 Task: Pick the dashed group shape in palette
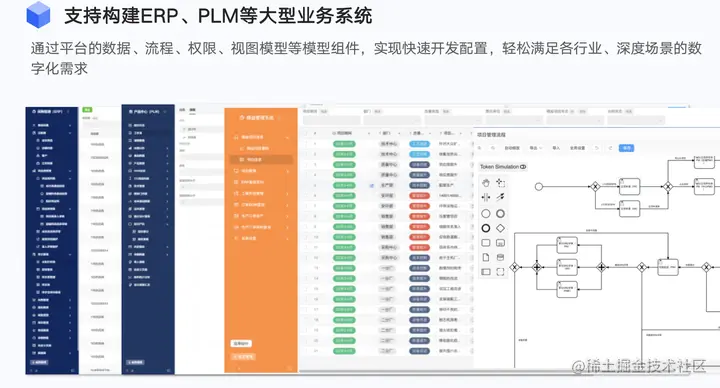coord(501,272)
